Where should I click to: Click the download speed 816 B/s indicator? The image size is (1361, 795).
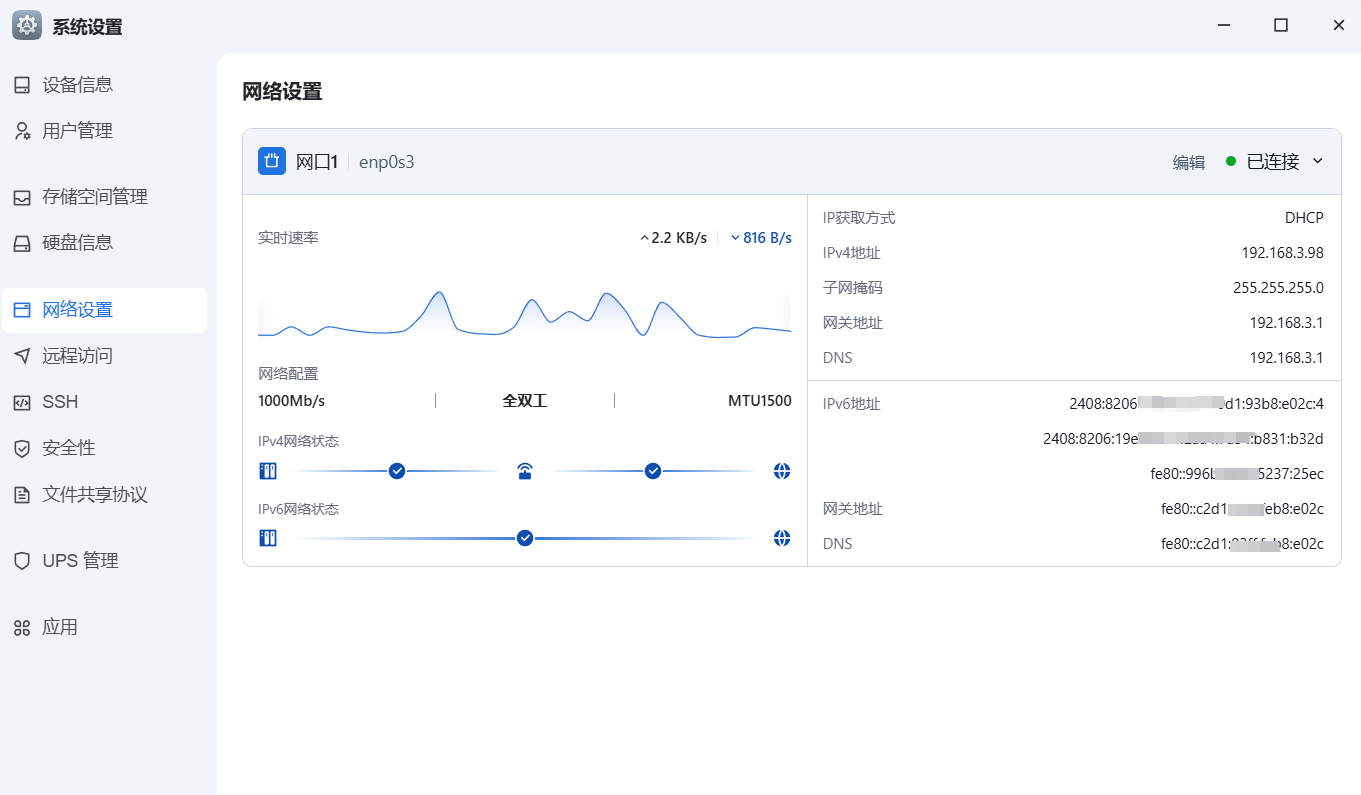761,238
